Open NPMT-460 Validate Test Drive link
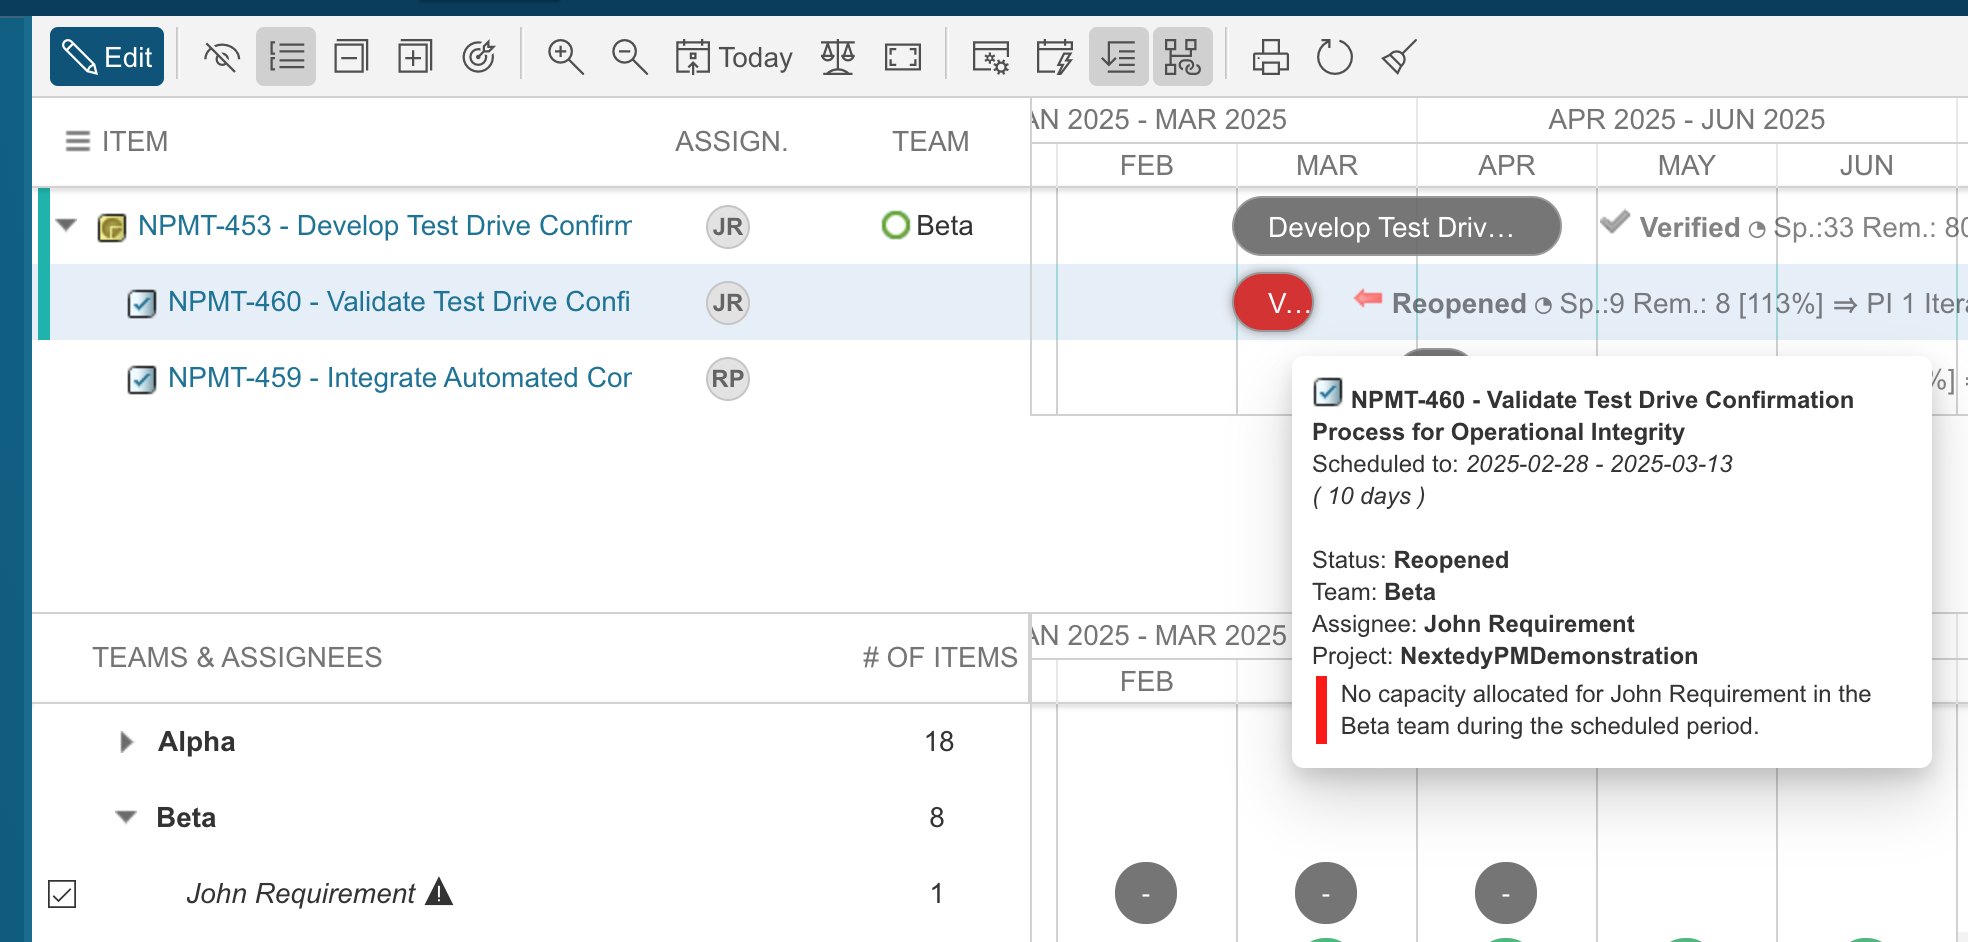 pos(399,302)
